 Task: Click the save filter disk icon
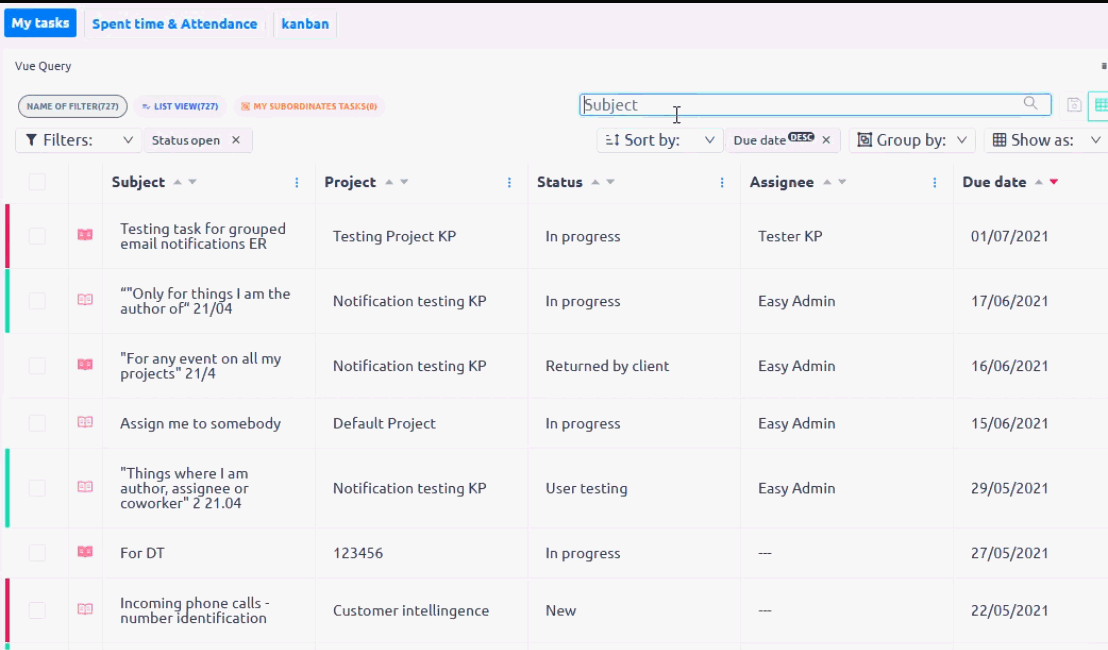1074,105
